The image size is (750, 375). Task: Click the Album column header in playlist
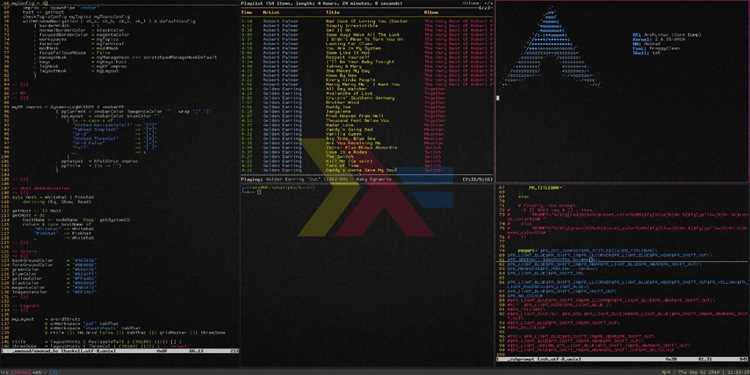(x=432, y=12)
